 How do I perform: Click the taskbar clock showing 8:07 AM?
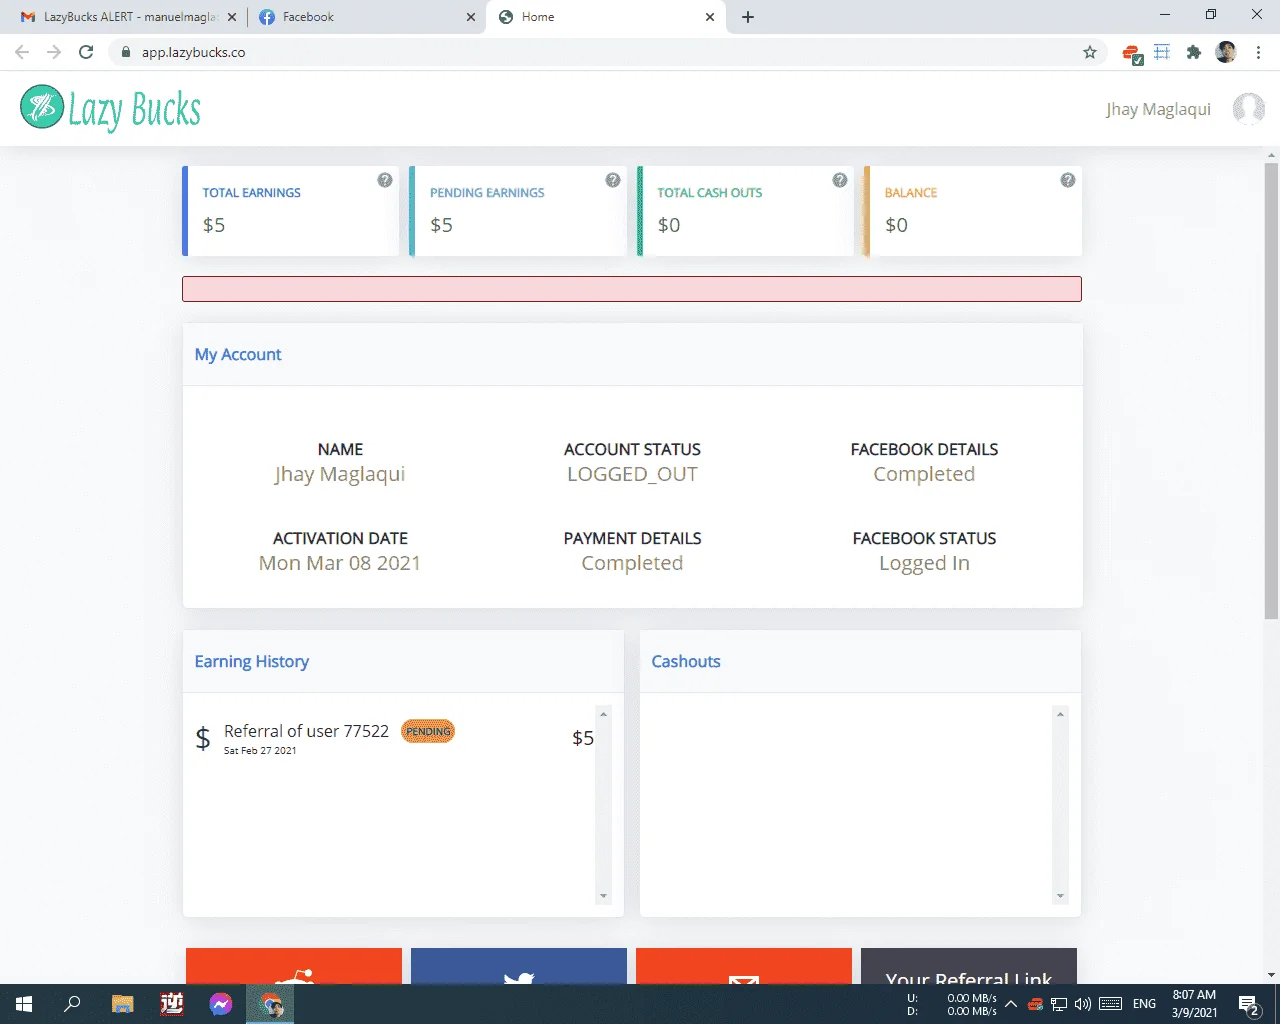pyautogui.click(x=1194, y=1004)
